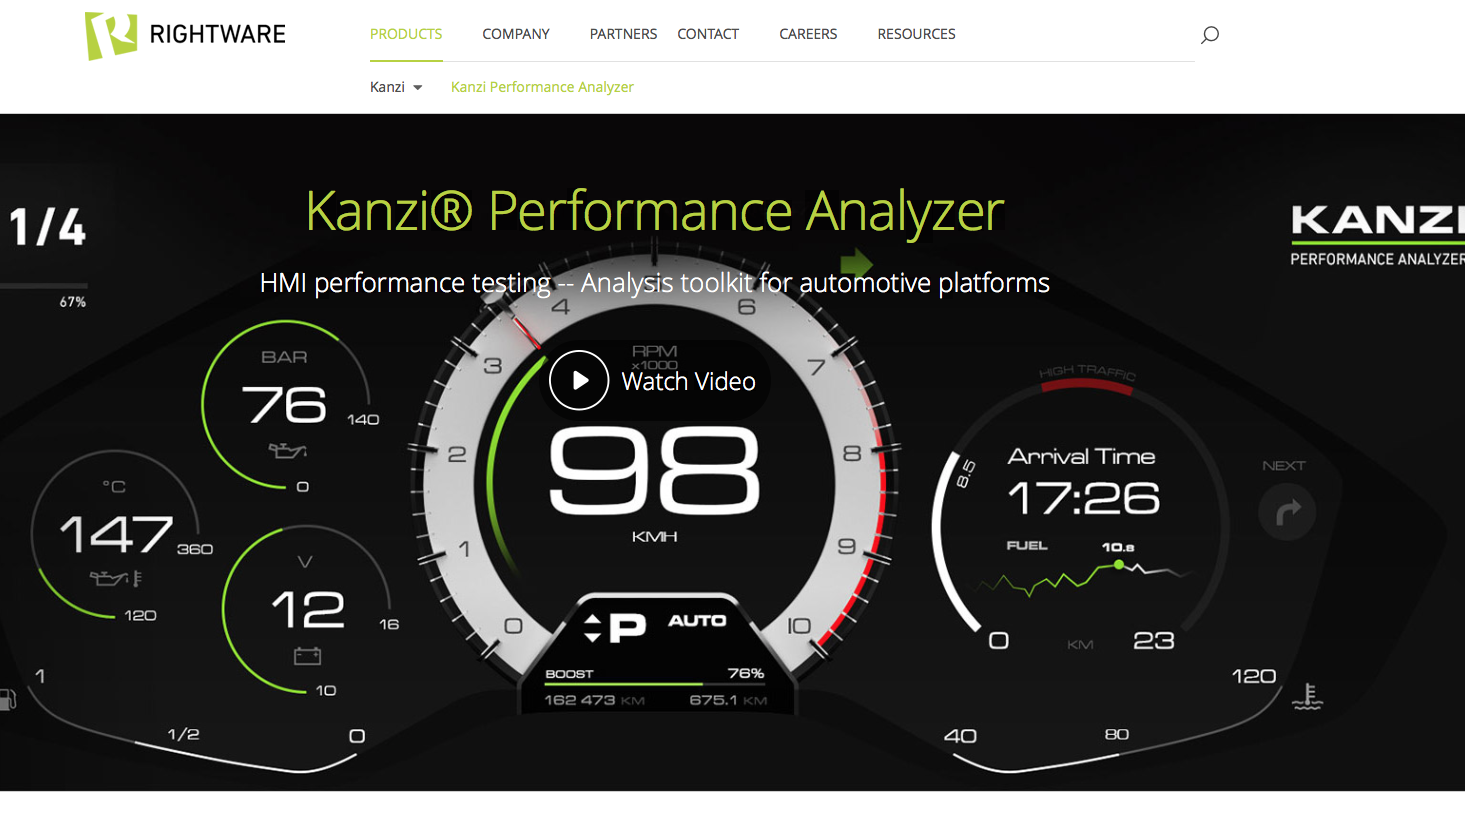Open the CONTACT page
The height and width of the screenshot is (835, 1465).
(708, 34)
